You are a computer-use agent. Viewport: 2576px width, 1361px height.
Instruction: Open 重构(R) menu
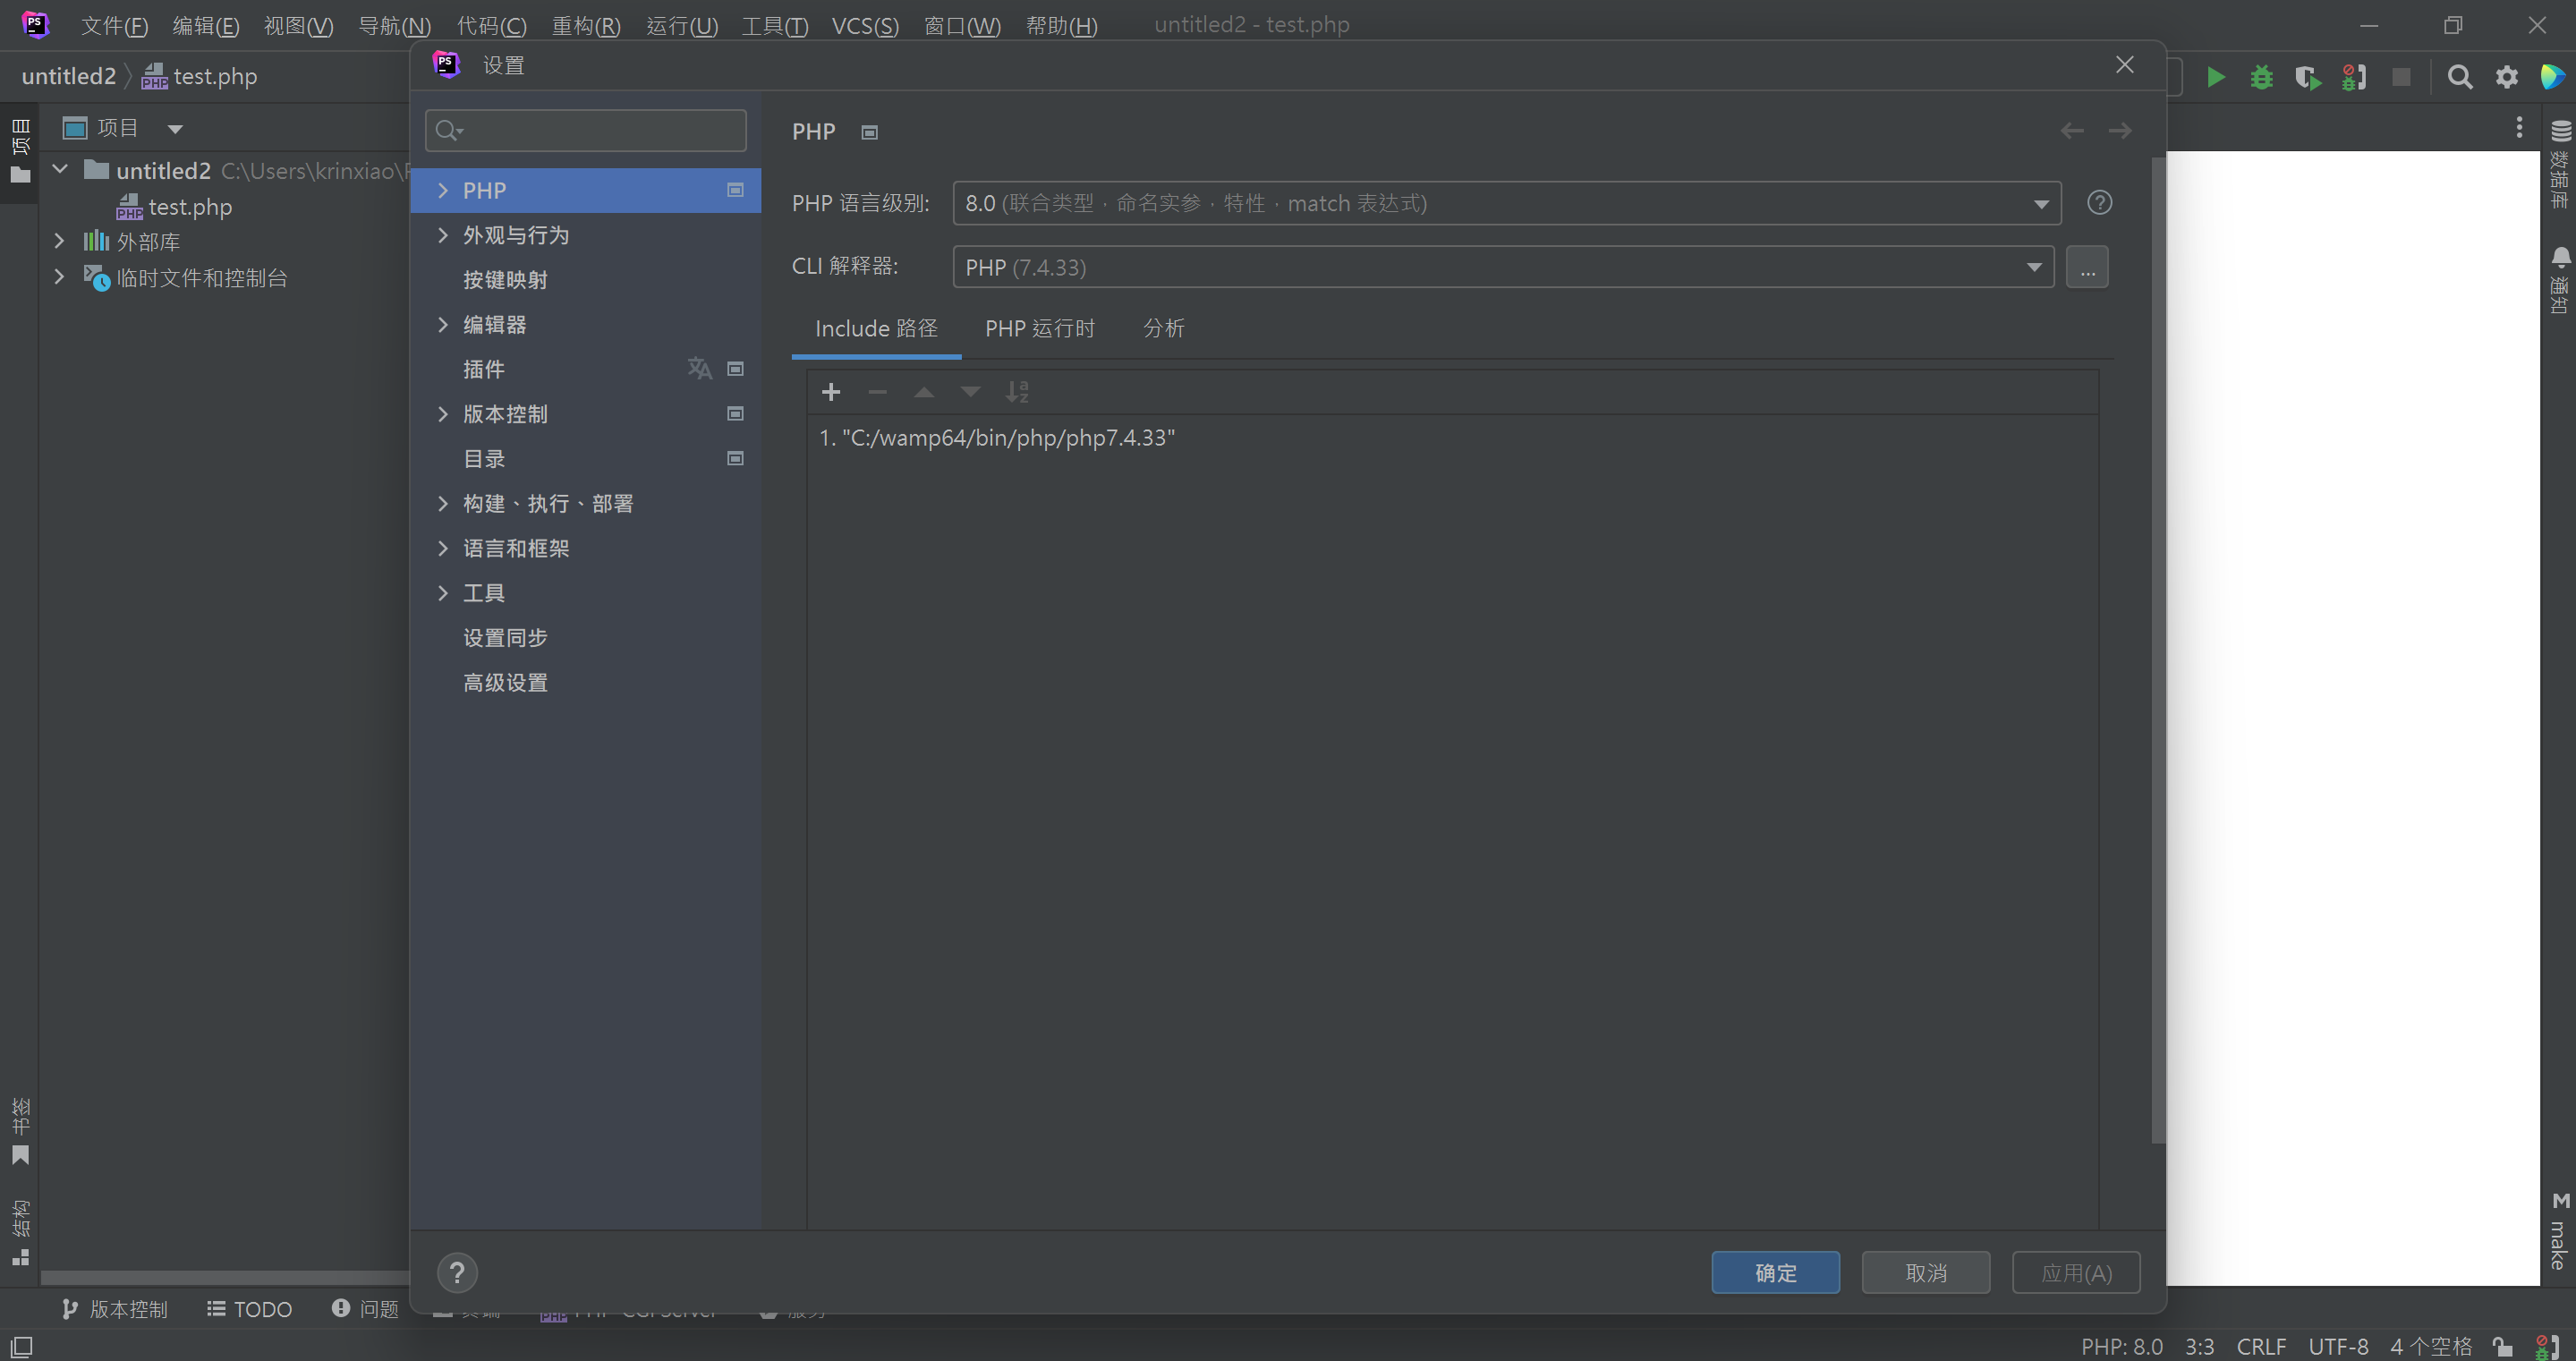pos(586,25)
